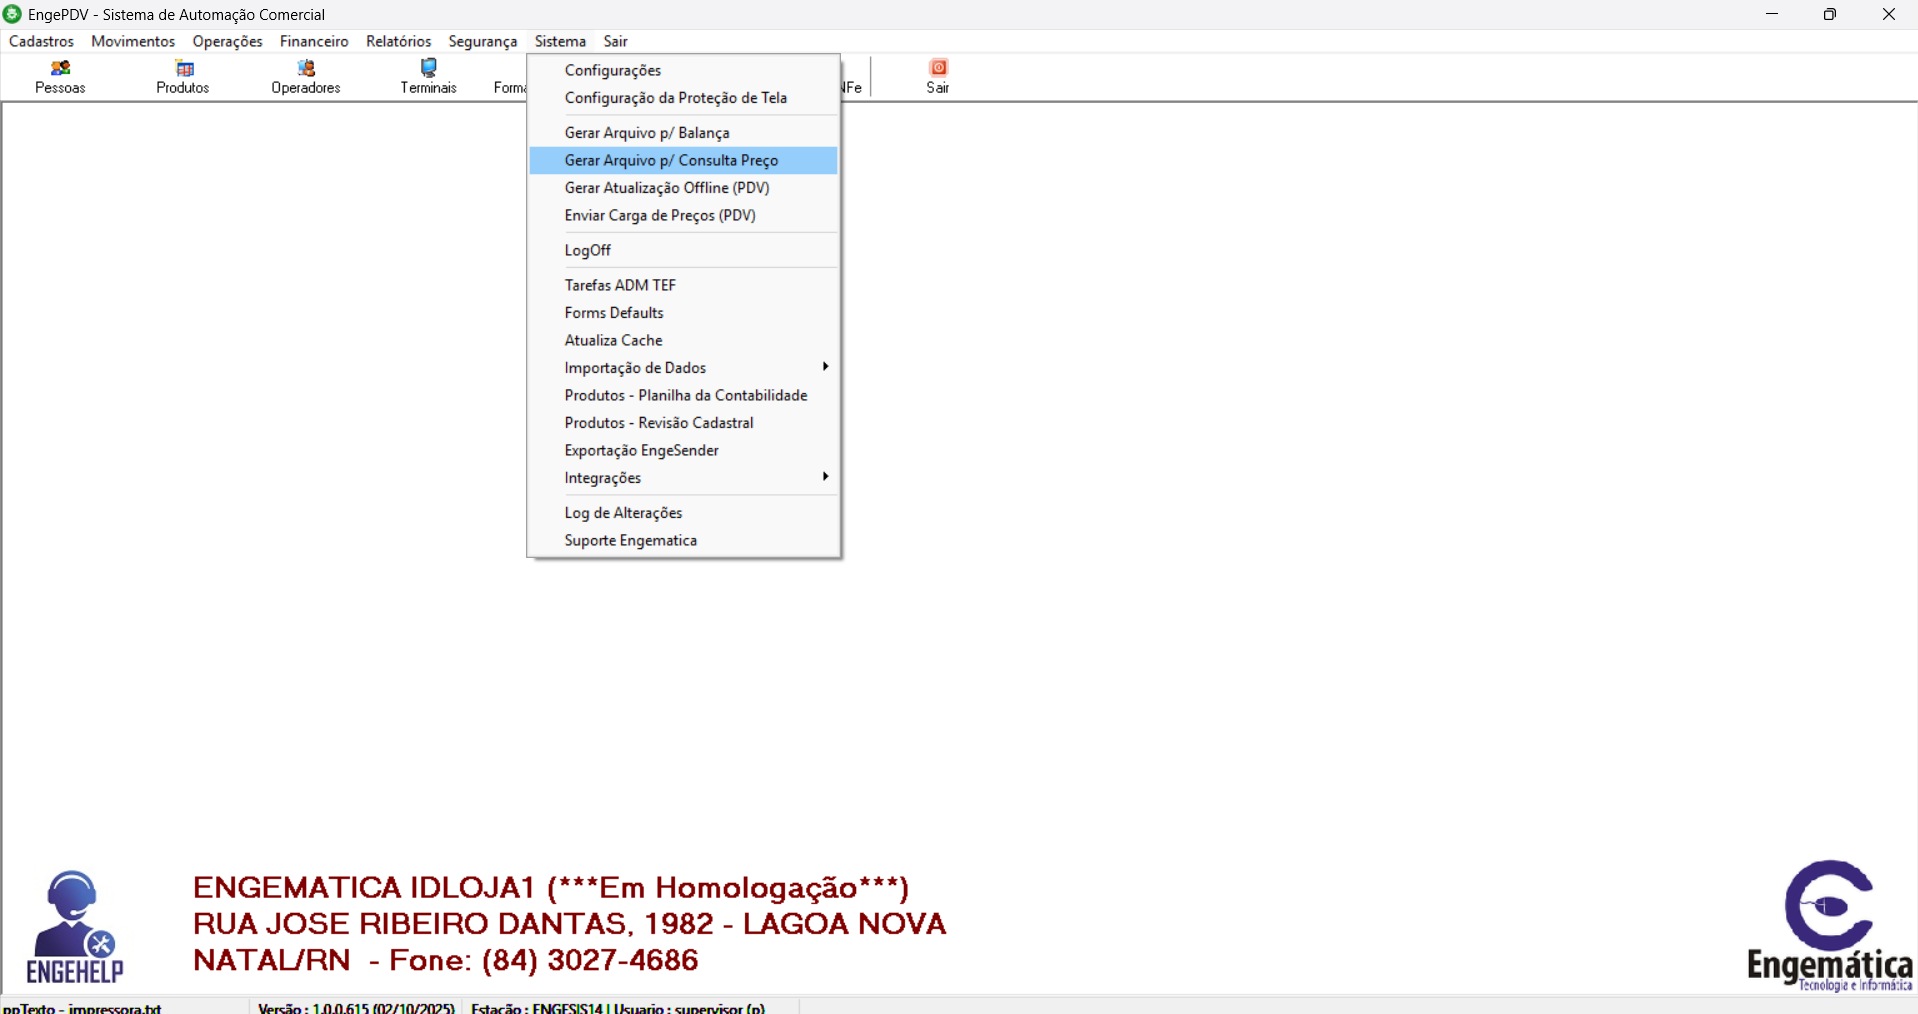Open Log de Alterações
Screen dimensions: 1918x1014
coord(623,513)
